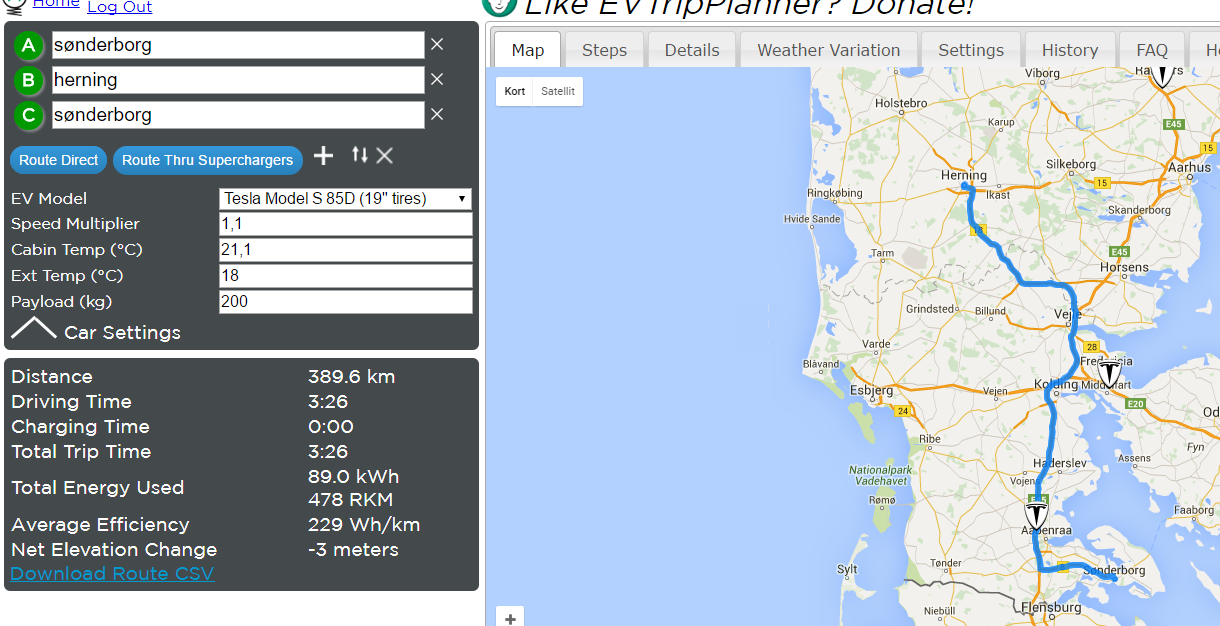Click the Car Settings label
1220x626 pixels.
coord(122,332)
